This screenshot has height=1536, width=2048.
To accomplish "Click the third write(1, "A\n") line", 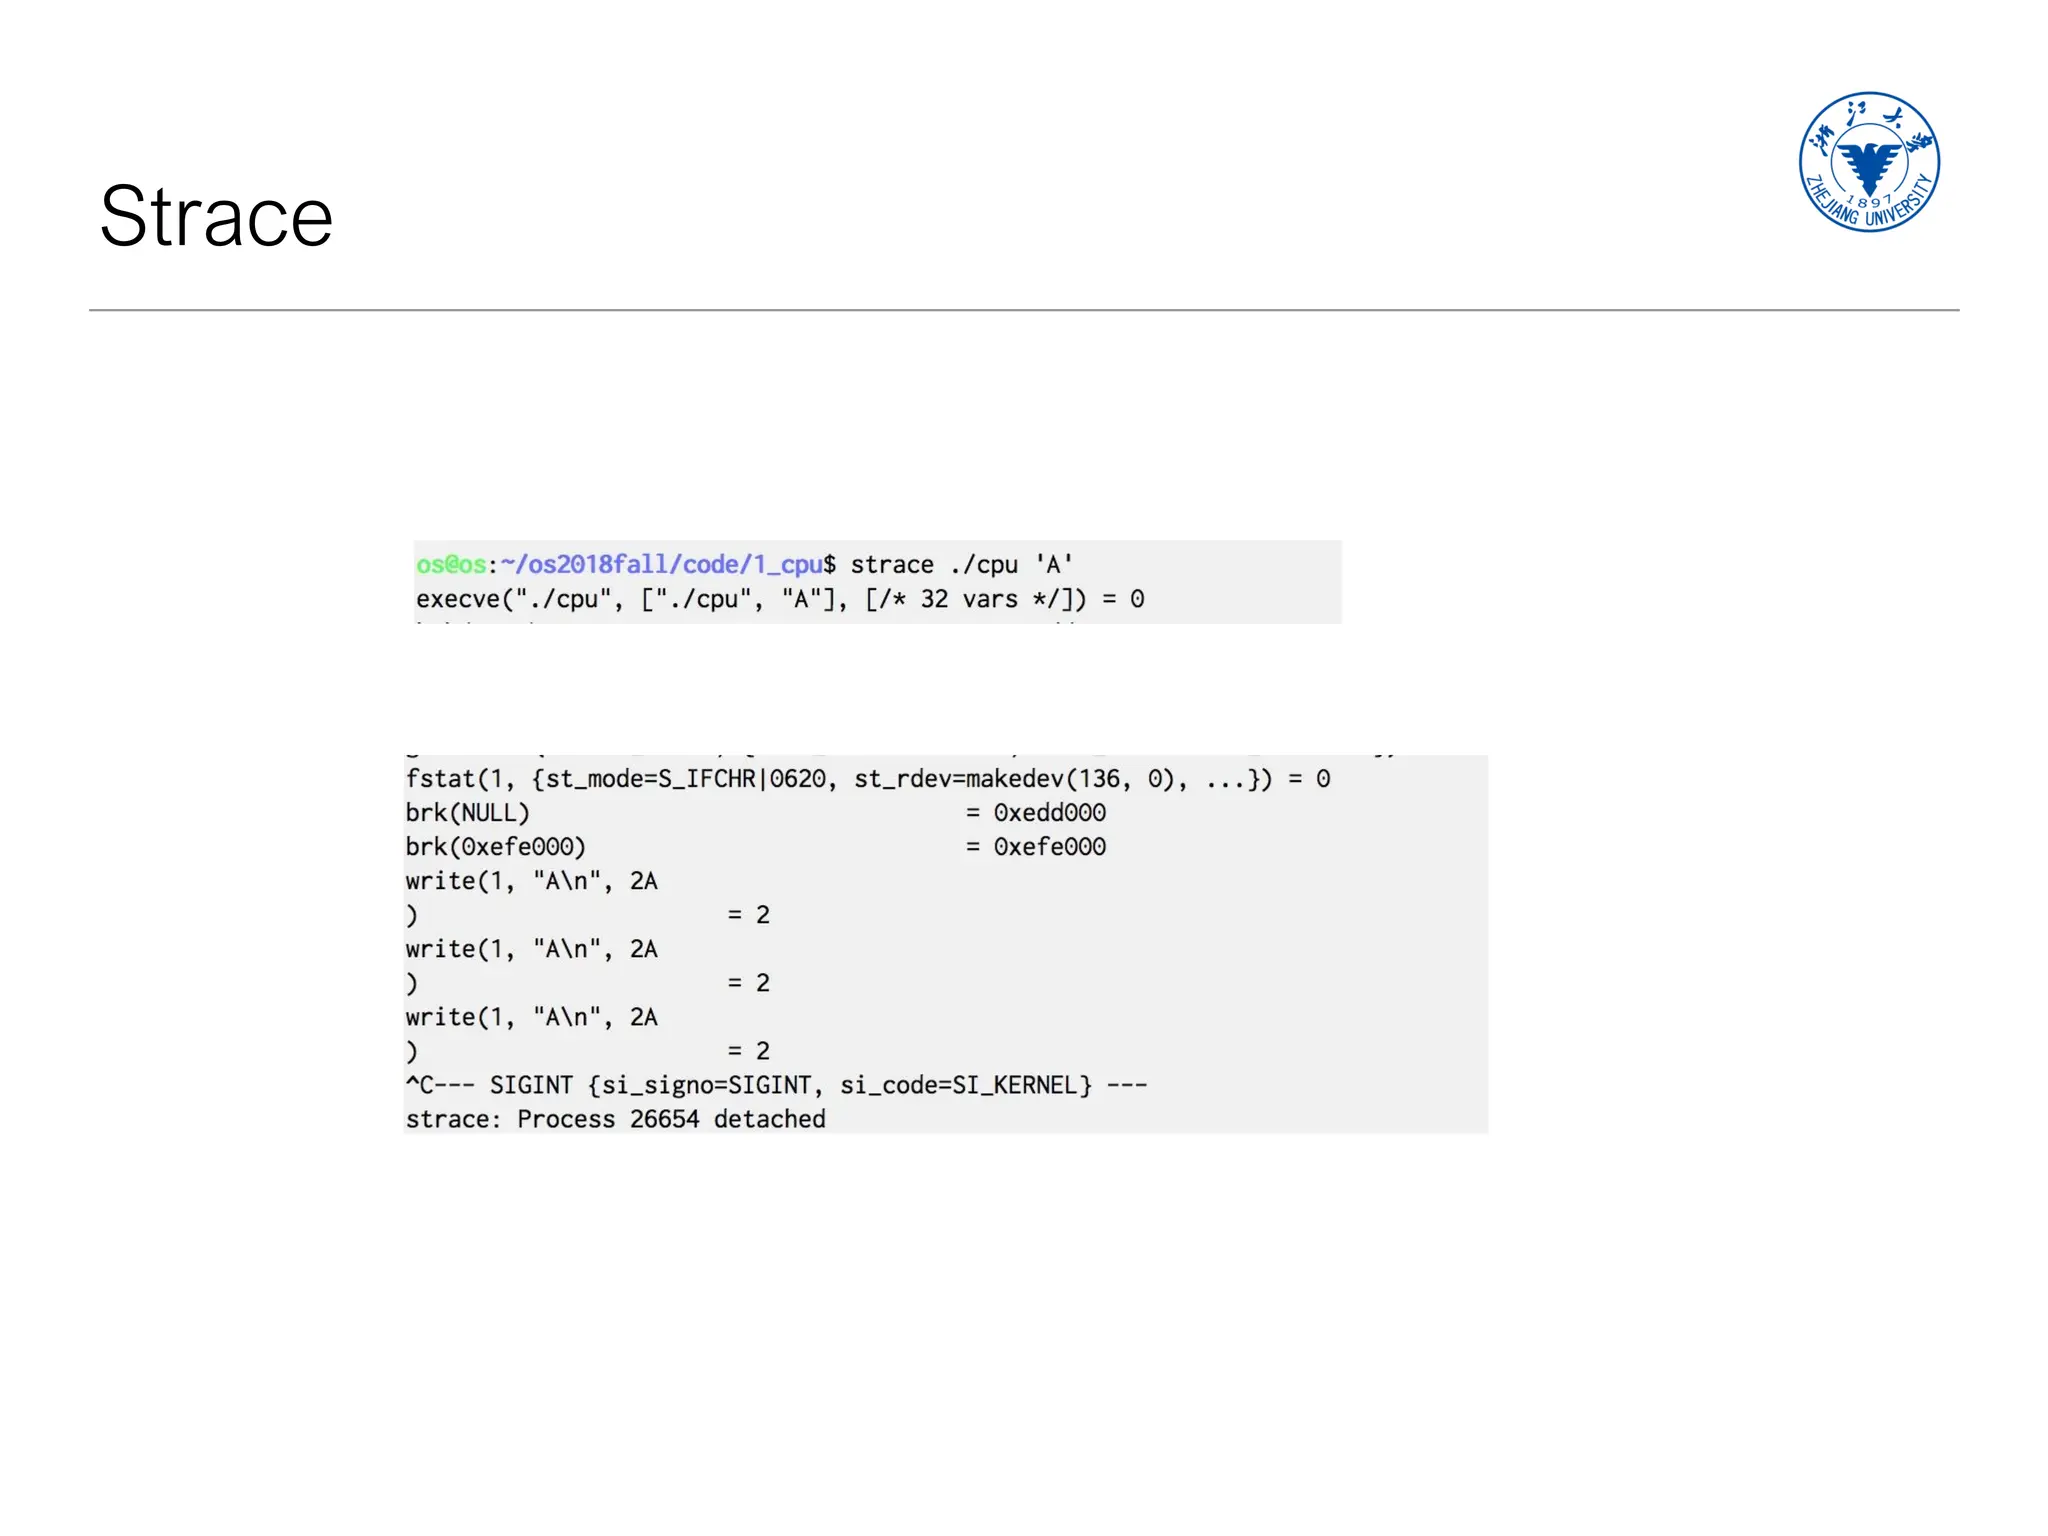I will tap(531, 1017).
